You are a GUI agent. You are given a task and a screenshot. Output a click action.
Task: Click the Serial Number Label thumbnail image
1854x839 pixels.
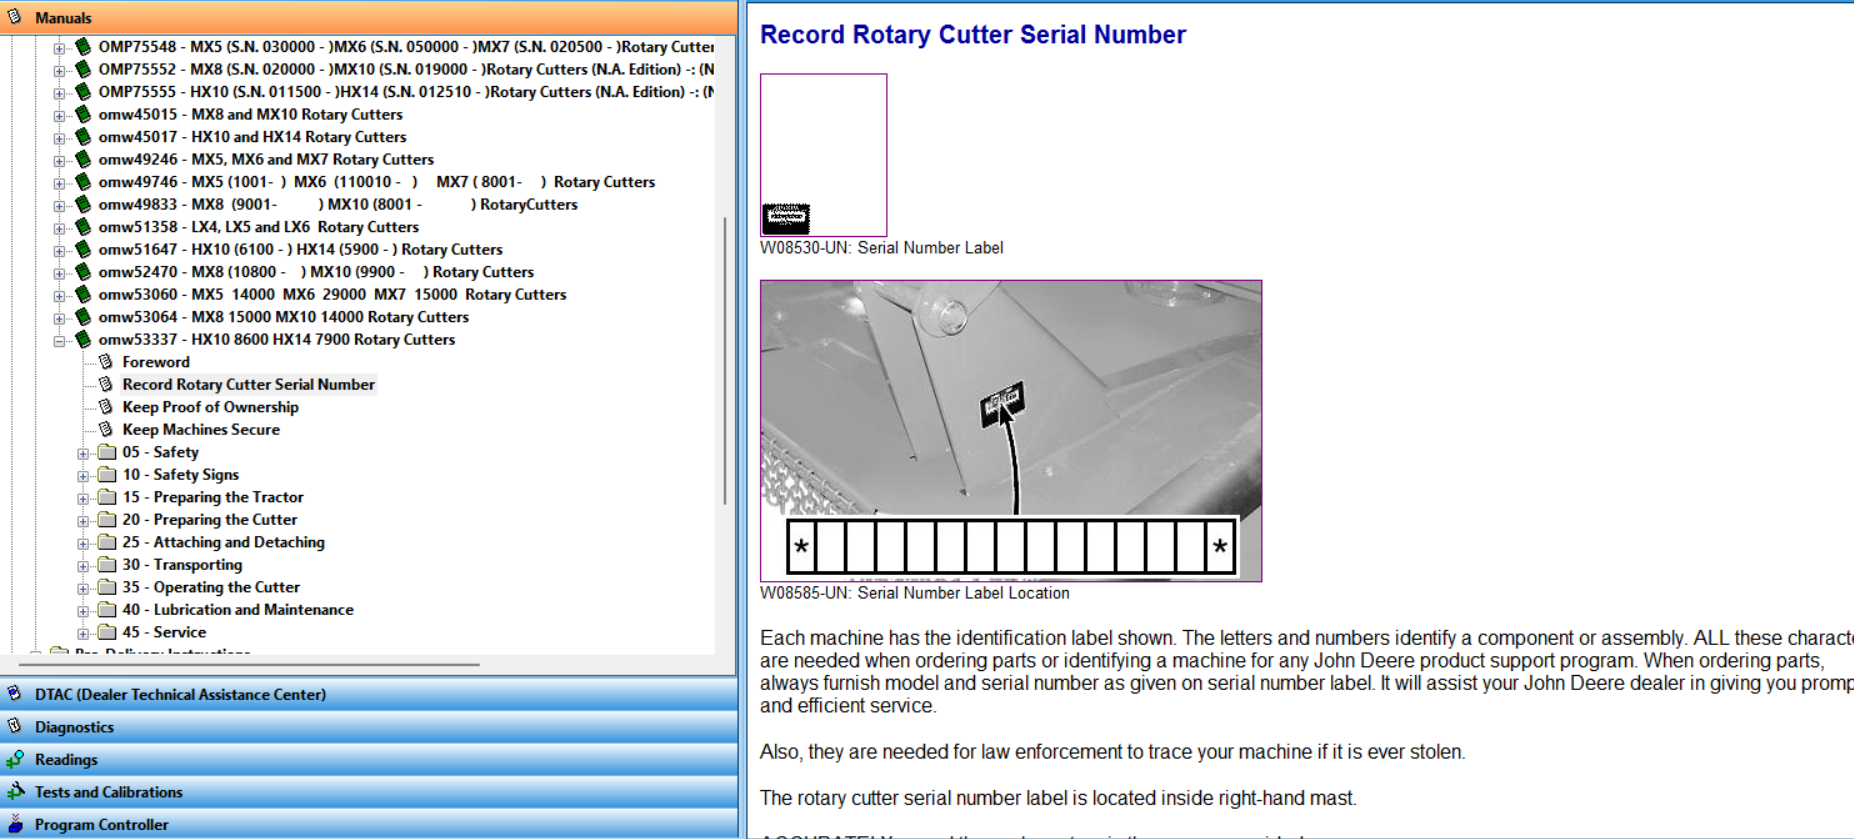point(823,155)
